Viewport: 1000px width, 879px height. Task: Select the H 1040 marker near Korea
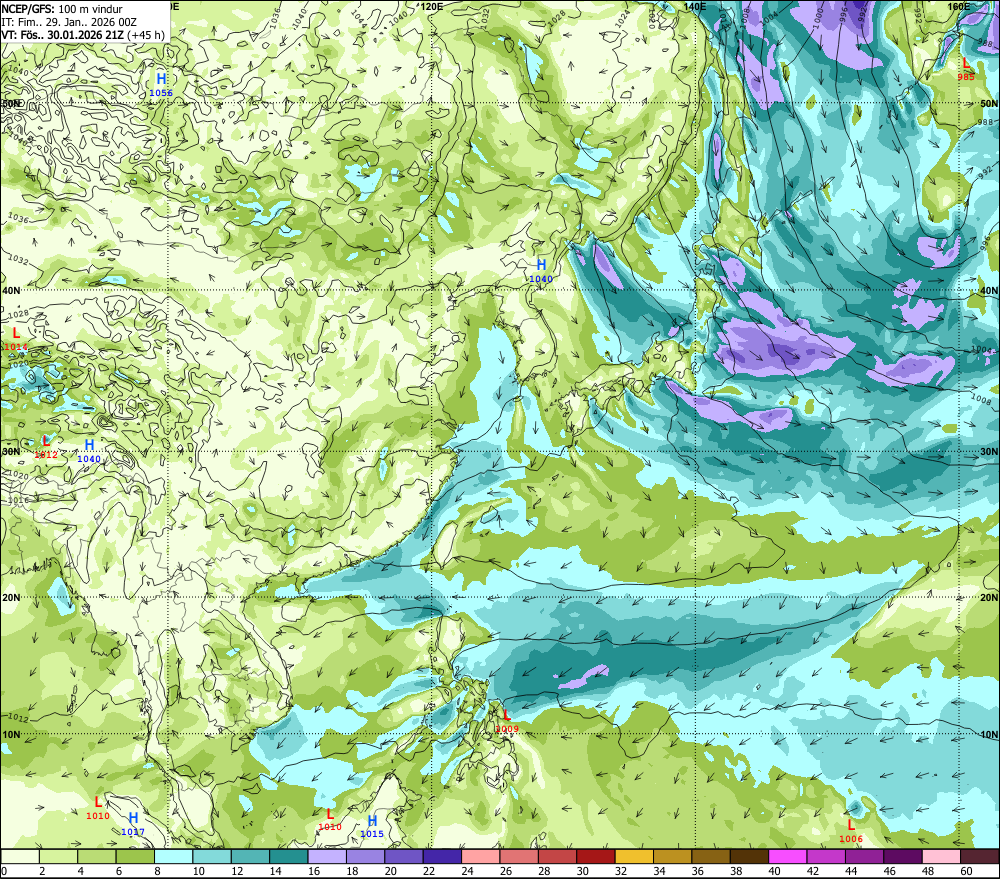541,270
